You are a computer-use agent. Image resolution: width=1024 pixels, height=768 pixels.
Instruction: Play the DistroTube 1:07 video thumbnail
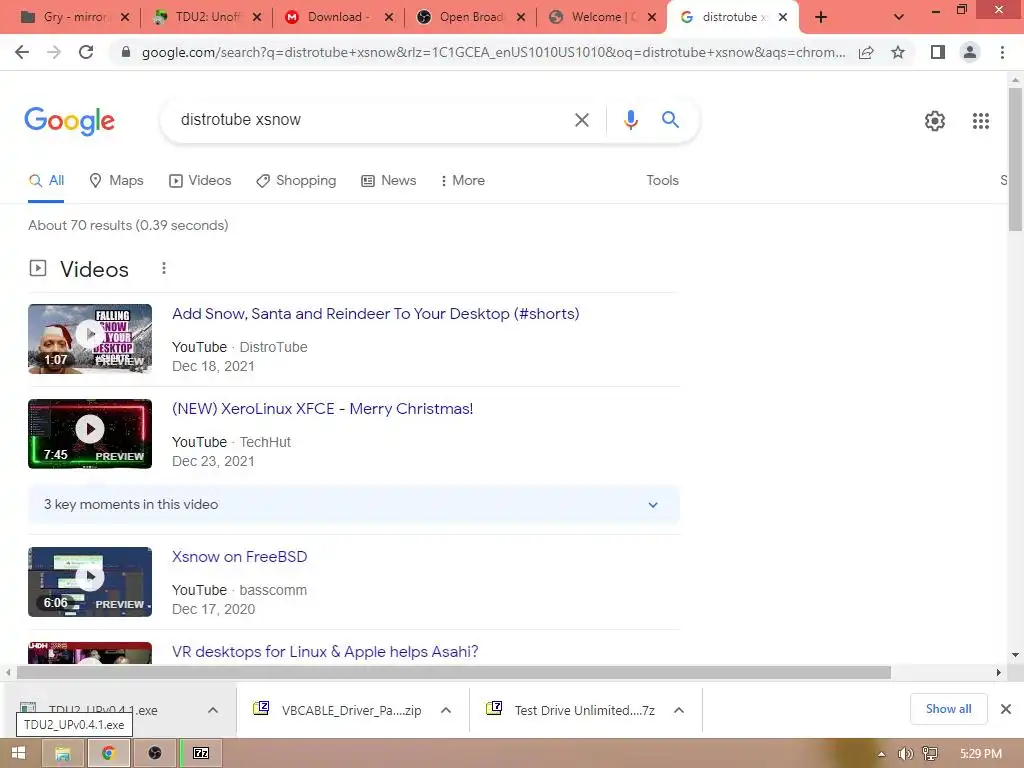[90, 339]
